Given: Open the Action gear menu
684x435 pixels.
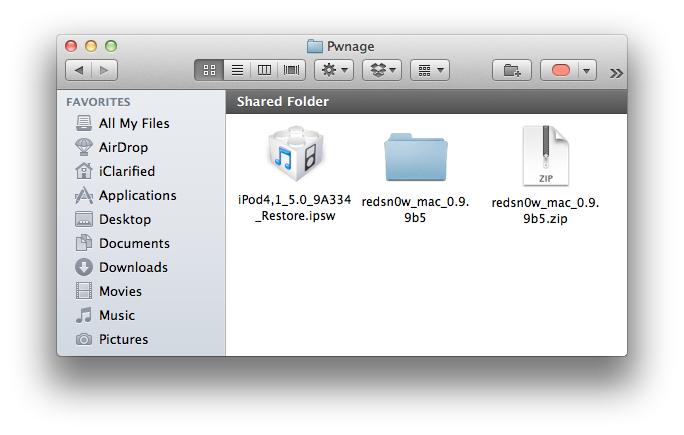Looking at the screenshot, I should (x=333, y=71).
